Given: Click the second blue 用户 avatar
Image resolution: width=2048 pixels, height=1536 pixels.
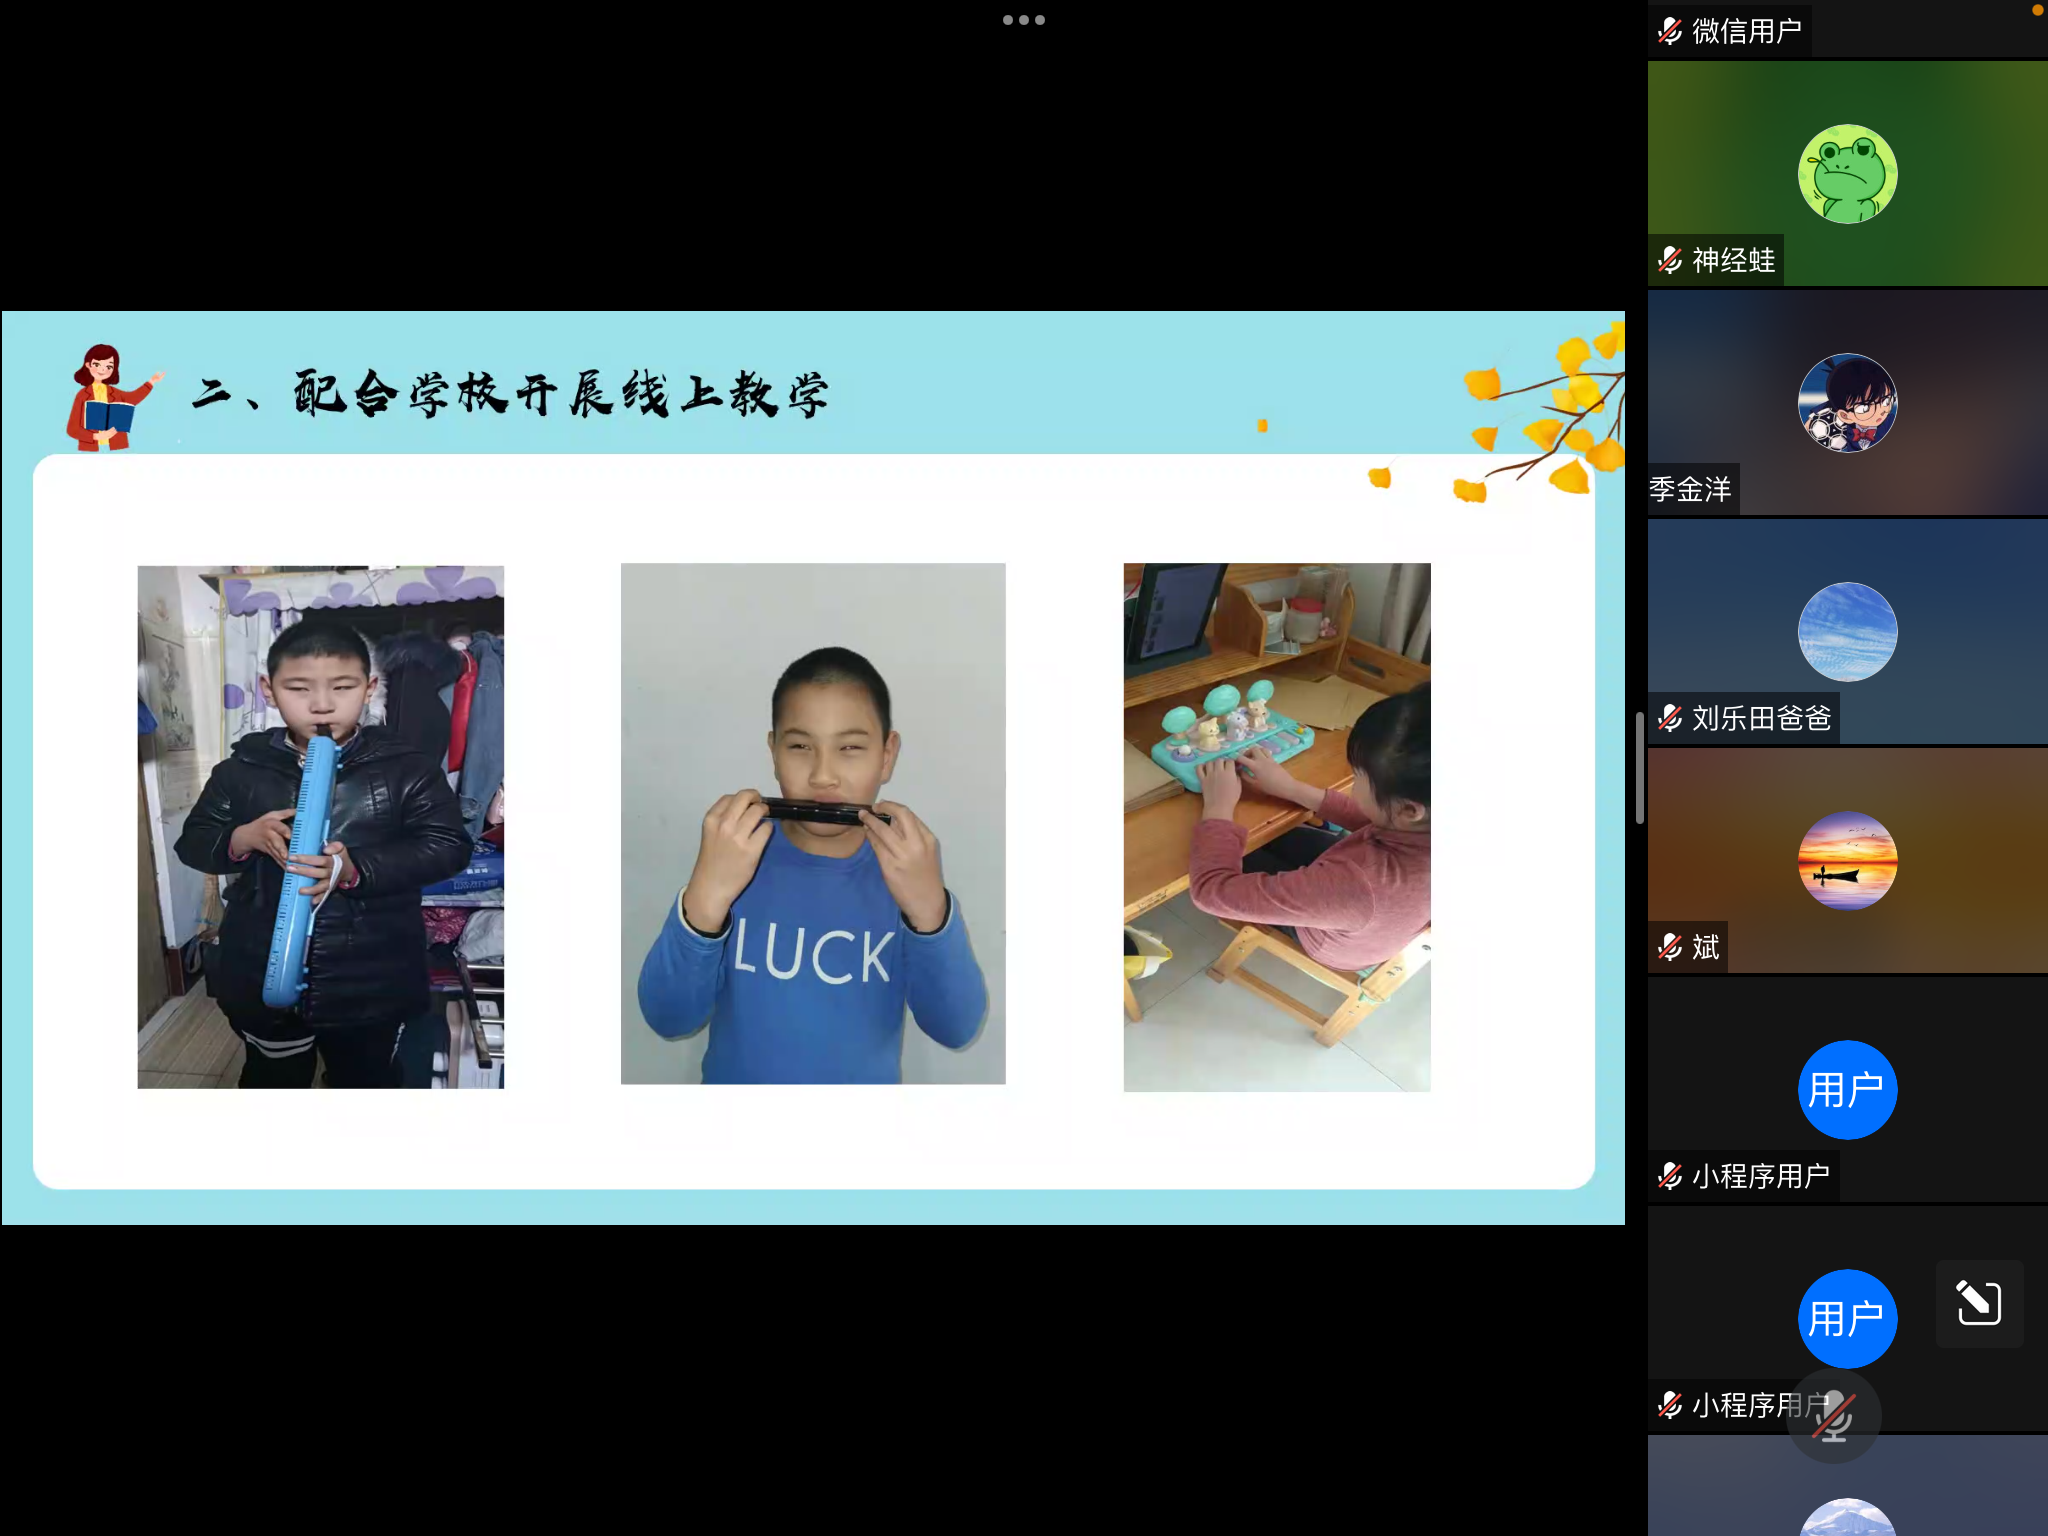Looking at the screenshot, I should coord(1847,1319).
